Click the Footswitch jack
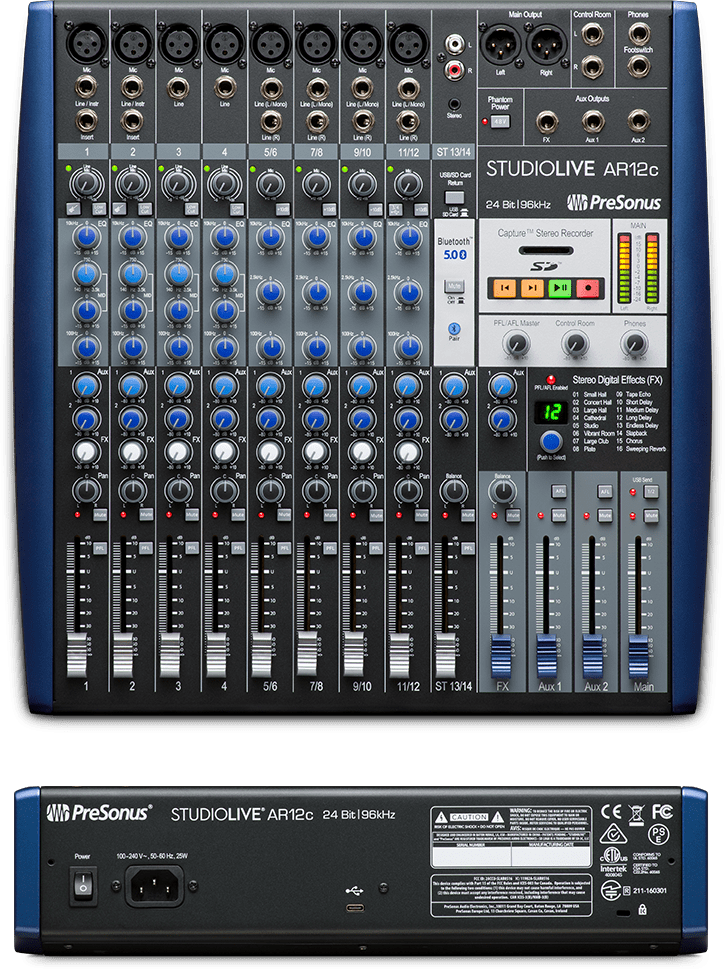725x970 pixels. pos(639,66)
